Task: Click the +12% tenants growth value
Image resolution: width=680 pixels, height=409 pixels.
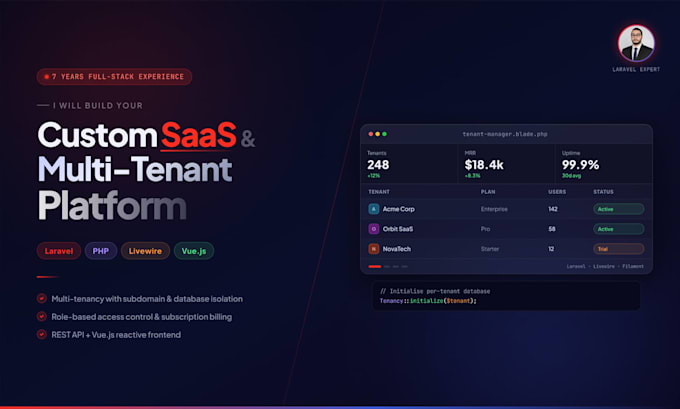Action: (x=373, y=176)
